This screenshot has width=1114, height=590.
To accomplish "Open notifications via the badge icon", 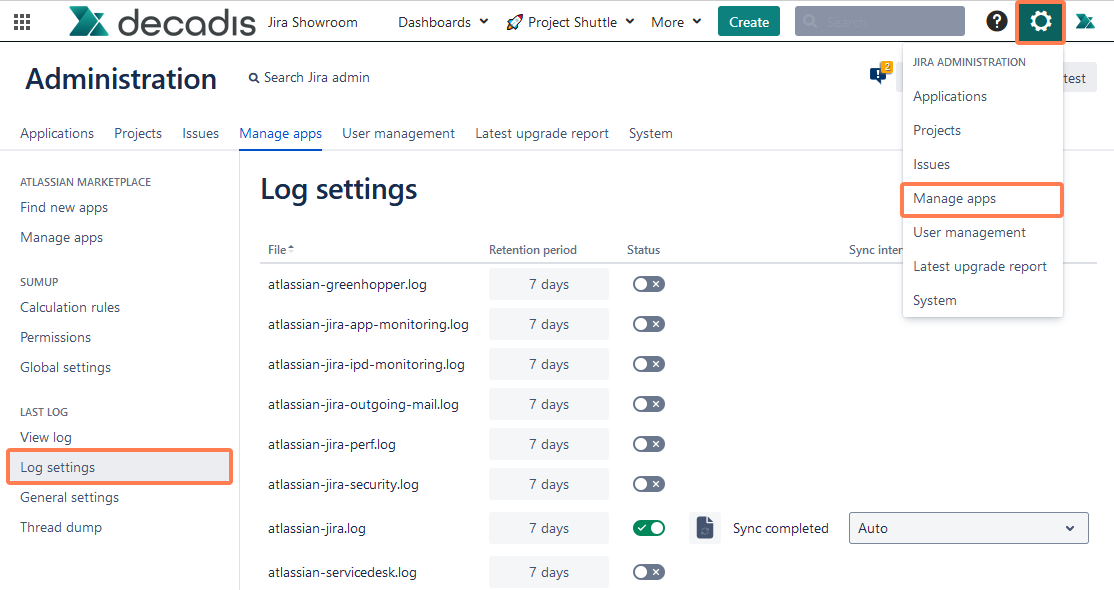I will [879, 74].
